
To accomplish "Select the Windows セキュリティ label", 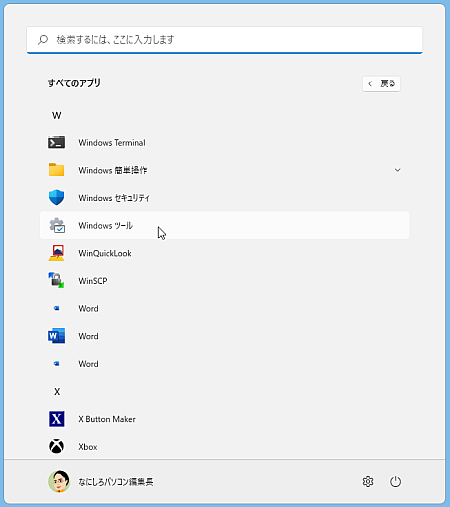I will click(x=114, y=198).
